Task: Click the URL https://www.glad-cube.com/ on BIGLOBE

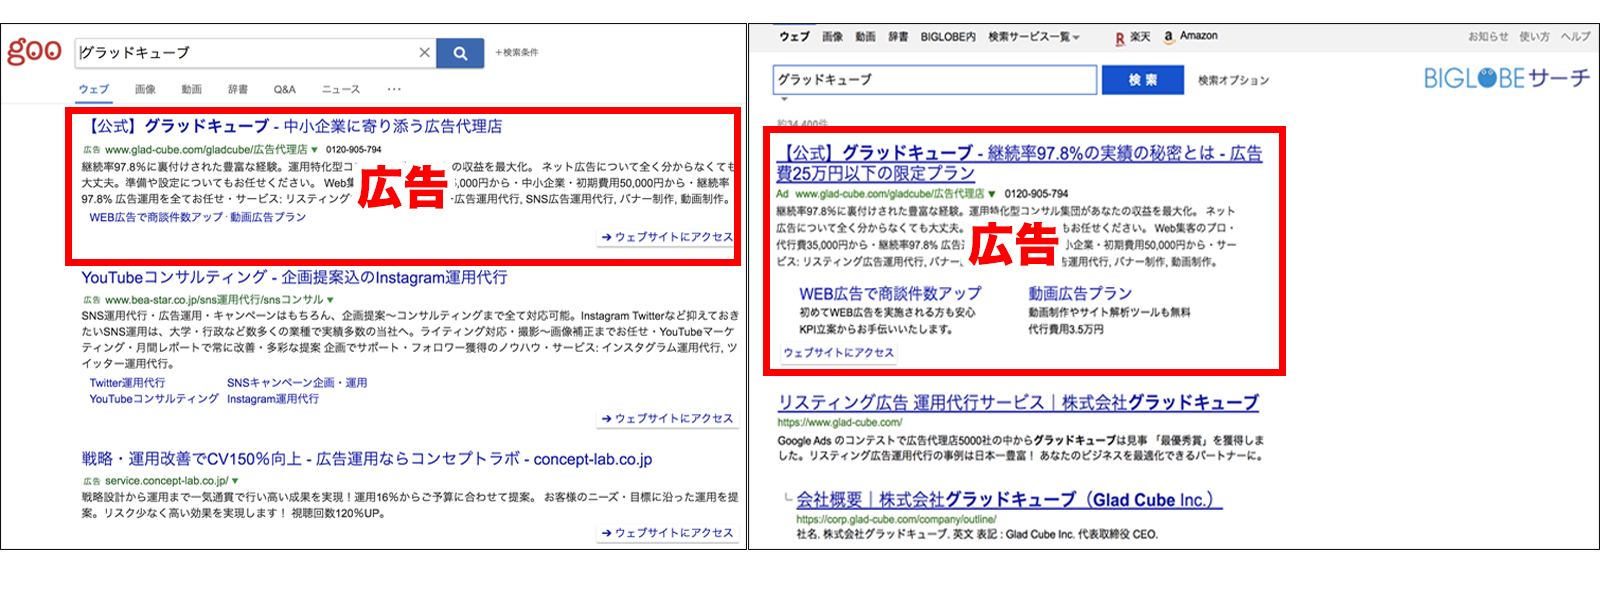Action: click(x=840, y=423)
